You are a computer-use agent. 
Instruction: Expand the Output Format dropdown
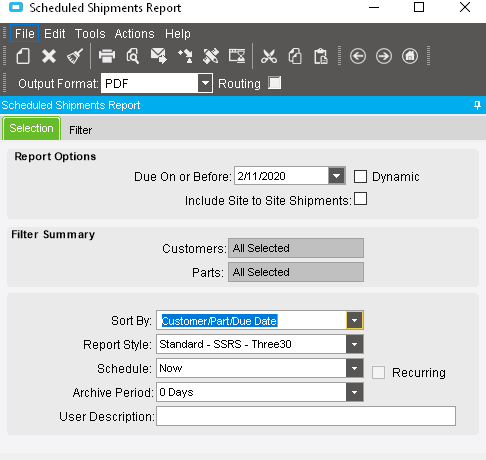coord(205,83)
